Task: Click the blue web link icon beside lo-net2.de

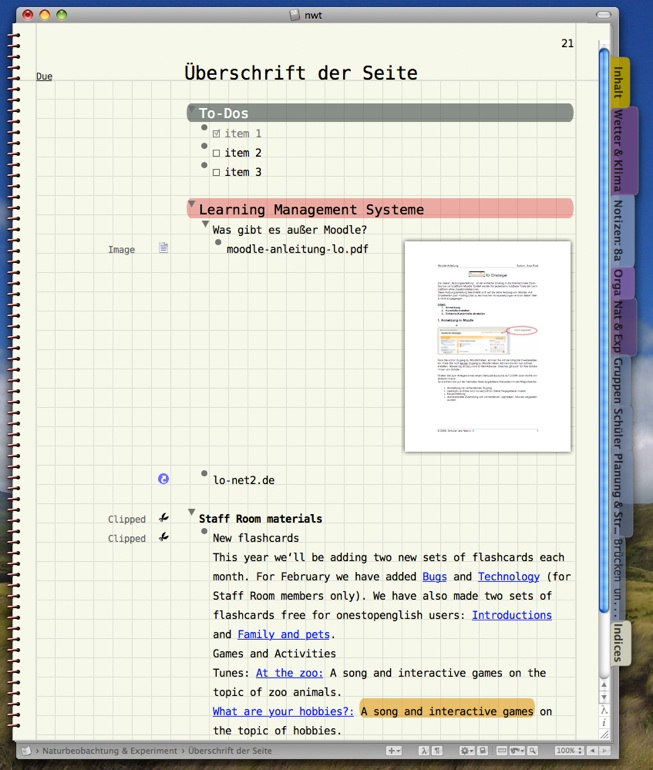Action: pos(163,479)
